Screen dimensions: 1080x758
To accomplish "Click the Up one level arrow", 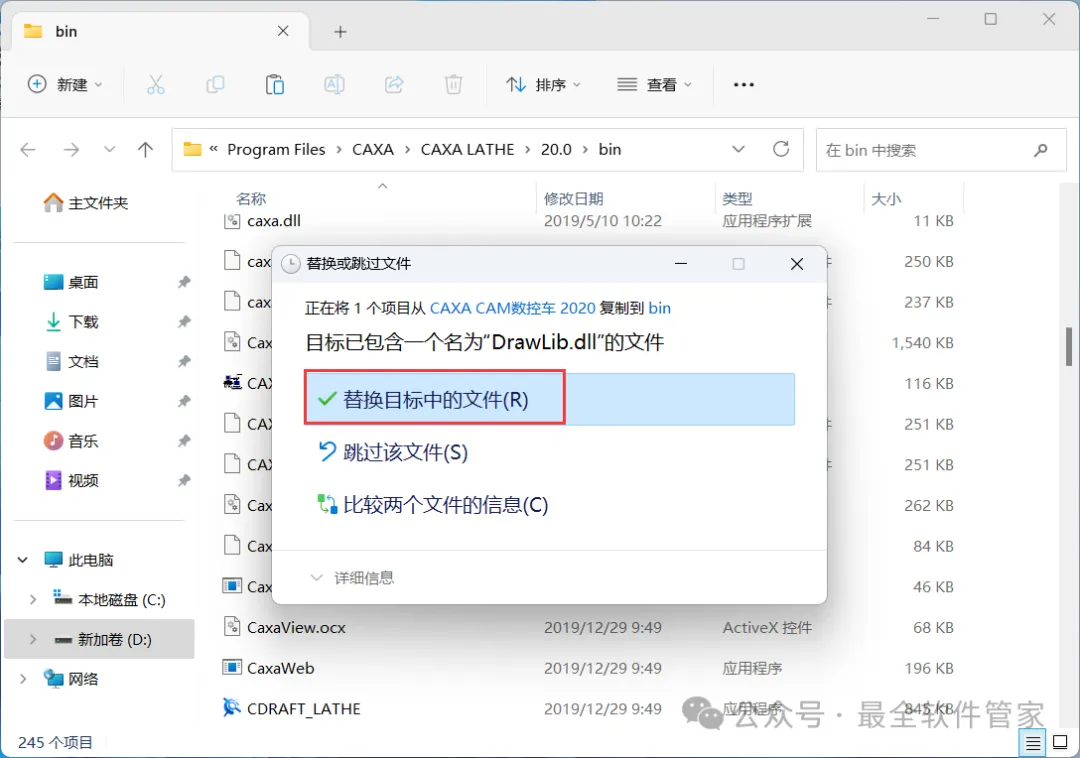I will [145, 150].
